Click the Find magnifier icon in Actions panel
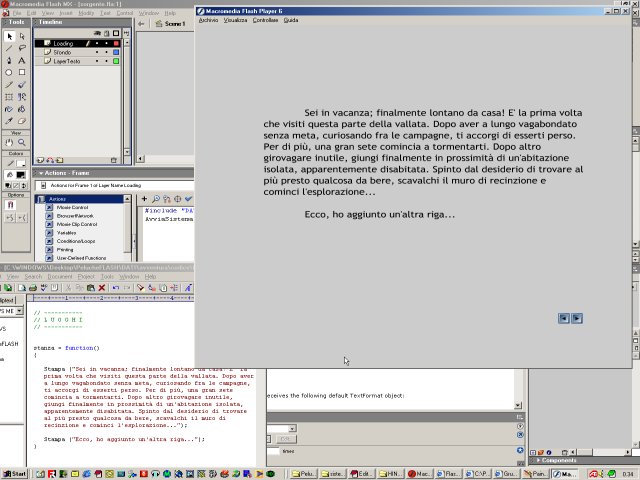The width and height of the screenshot is (640, 480). pos(156,199)
